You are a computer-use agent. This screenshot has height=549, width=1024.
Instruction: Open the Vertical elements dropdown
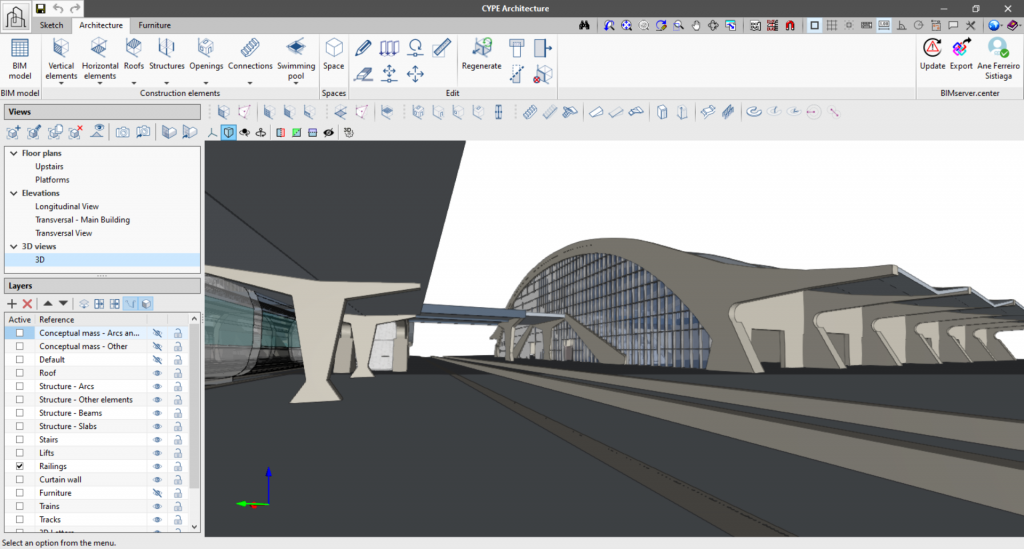click(61, 83)
